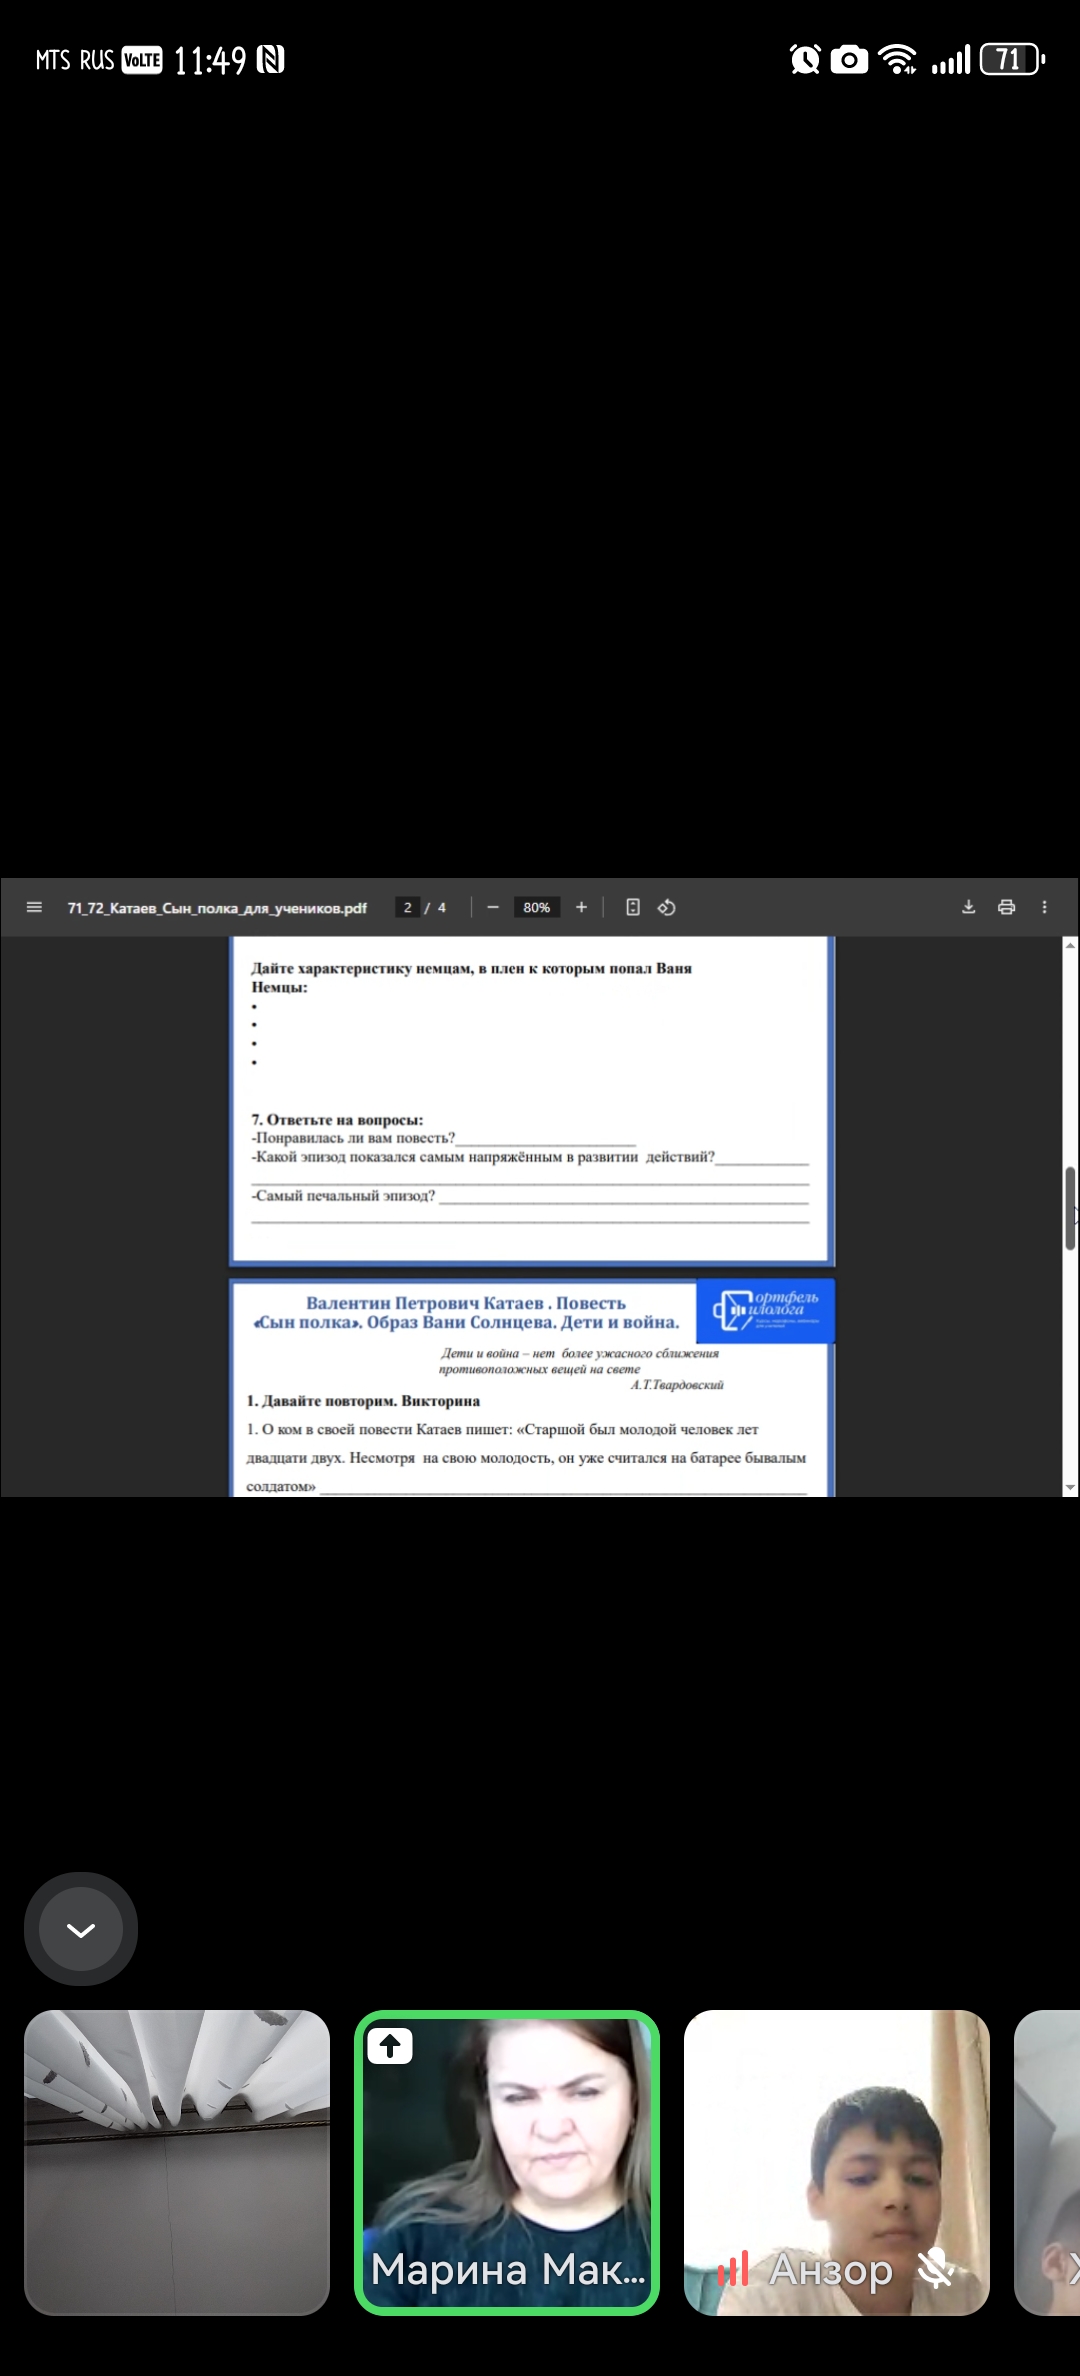Print the PDF document
The width and height of the screenshot is (1080, 2376).
tap(1007, 907)
